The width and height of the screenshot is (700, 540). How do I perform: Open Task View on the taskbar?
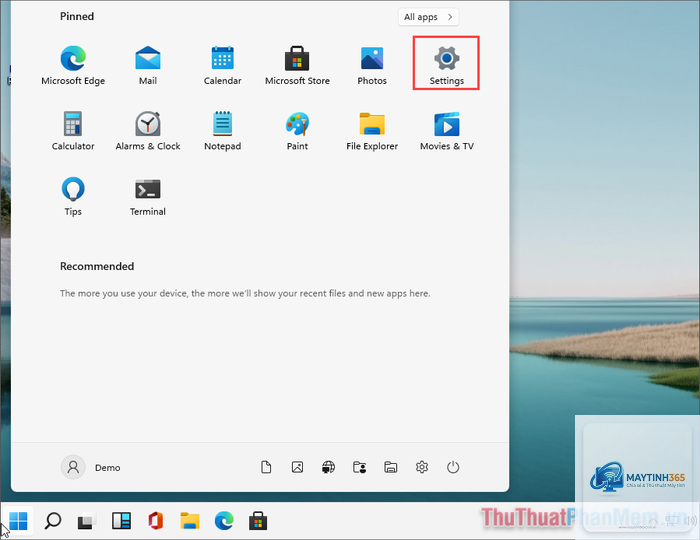pos(87,521)
